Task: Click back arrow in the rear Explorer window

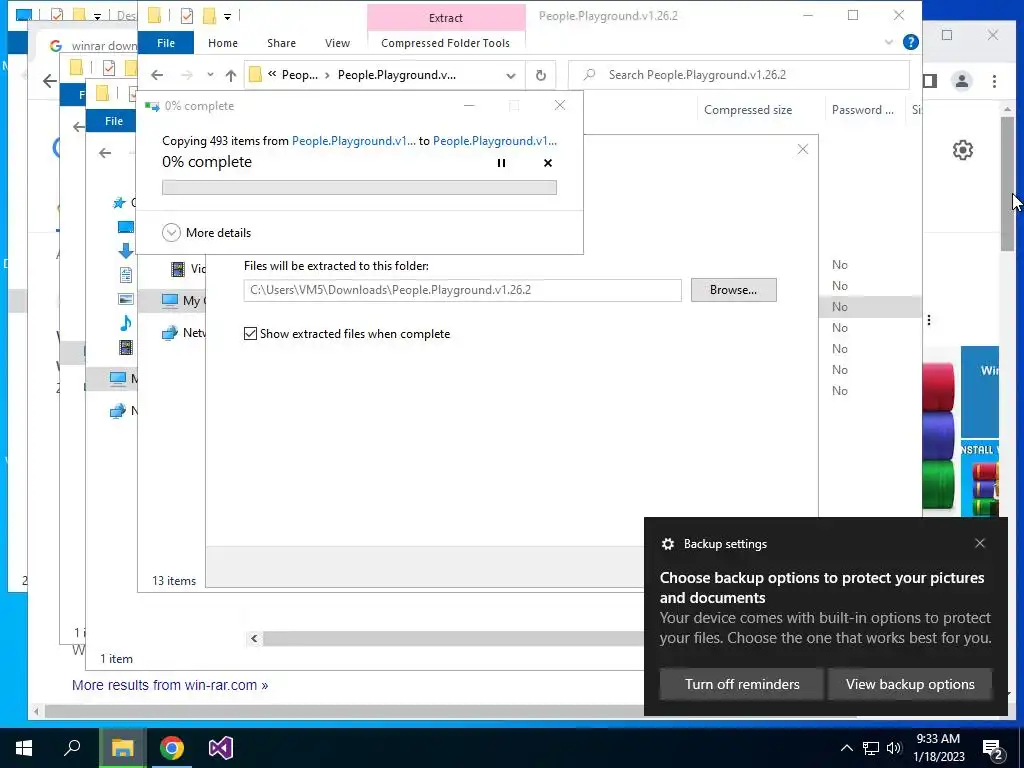Action: click(x=105, y=153)
